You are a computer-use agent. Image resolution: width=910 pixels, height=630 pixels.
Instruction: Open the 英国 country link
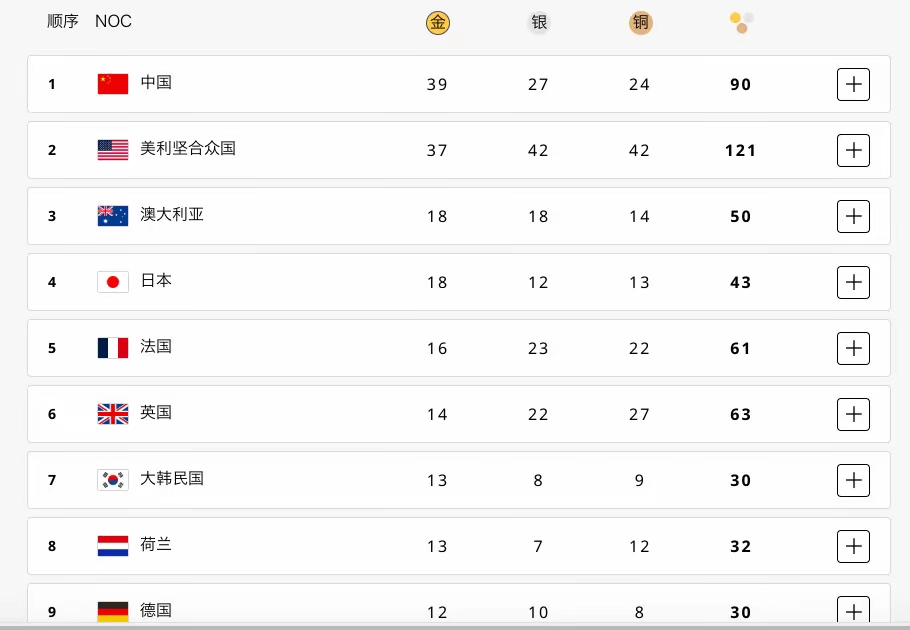pyautogui.click(x=156, y=412)
